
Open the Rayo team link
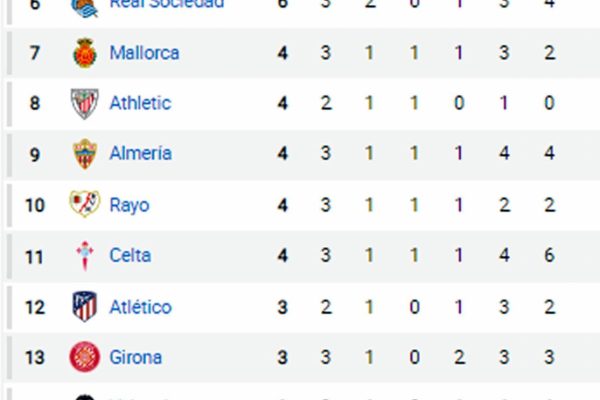(129, 205)
